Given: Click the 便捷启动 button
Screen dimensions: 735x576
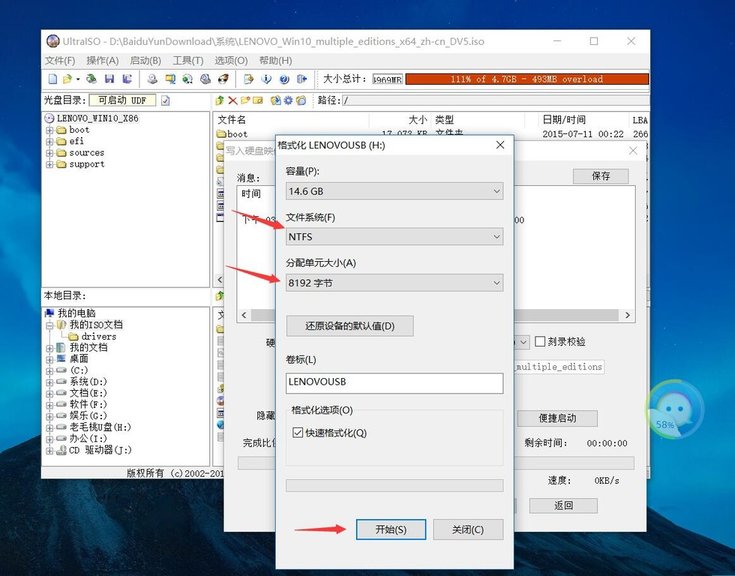Looking at the screenshot, I should pos(557,418).
